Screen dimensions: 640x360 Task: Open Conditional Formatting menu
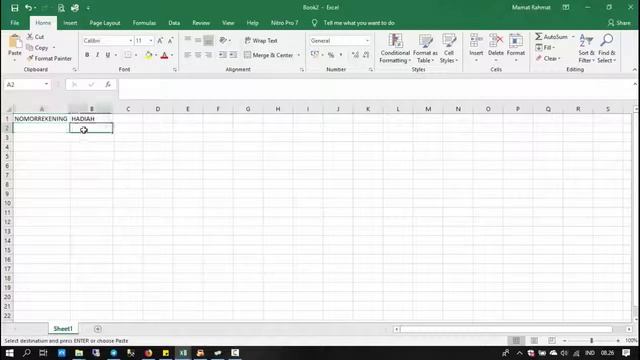395,49
